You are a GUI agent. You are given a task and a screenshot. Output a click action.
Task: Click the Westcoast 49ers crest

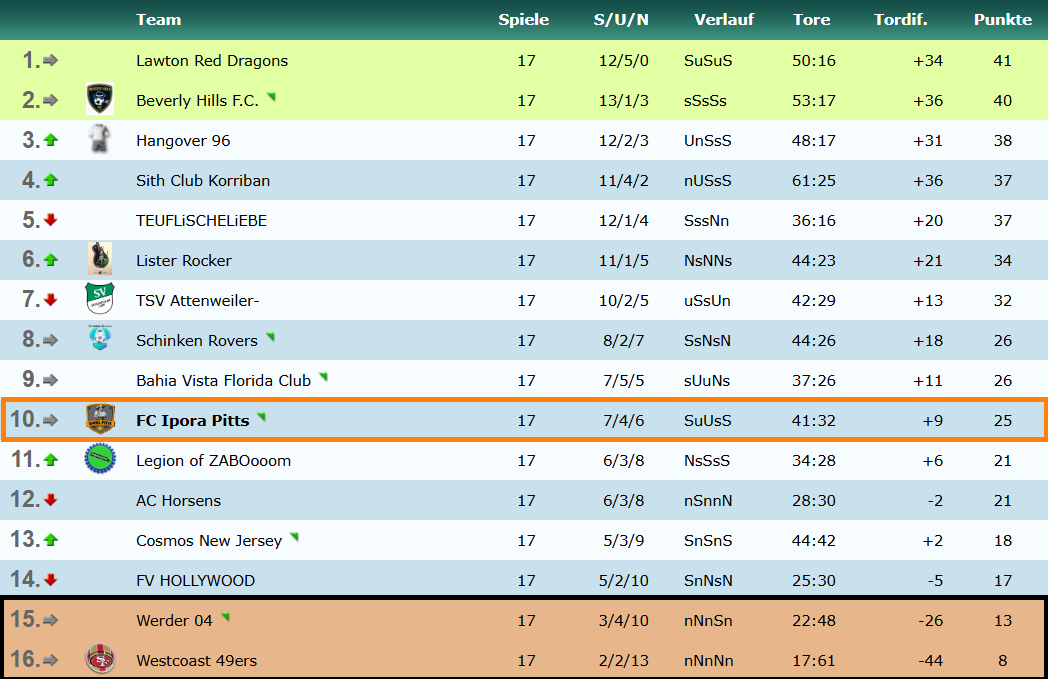click(x=99, y=660)
